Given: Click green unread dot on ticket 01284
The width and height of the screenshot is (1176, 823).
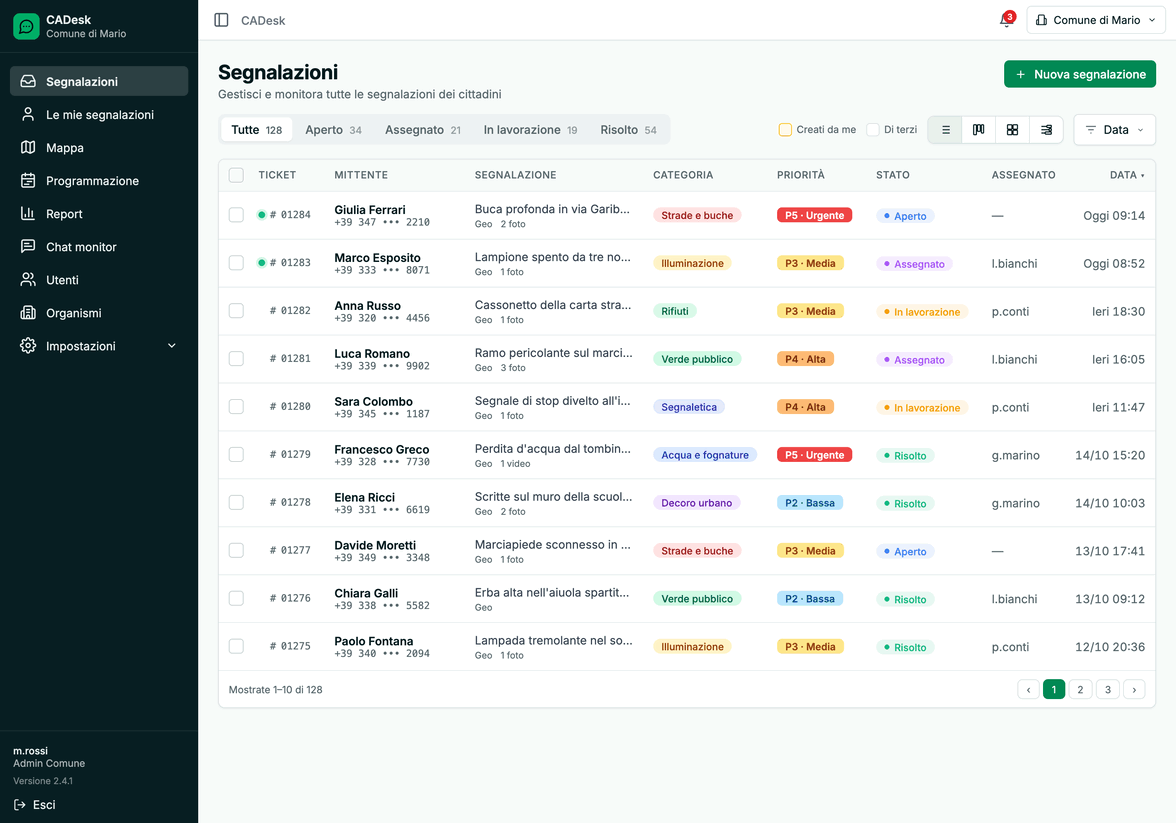Looking at the screenshot, I should click(262, 215).
